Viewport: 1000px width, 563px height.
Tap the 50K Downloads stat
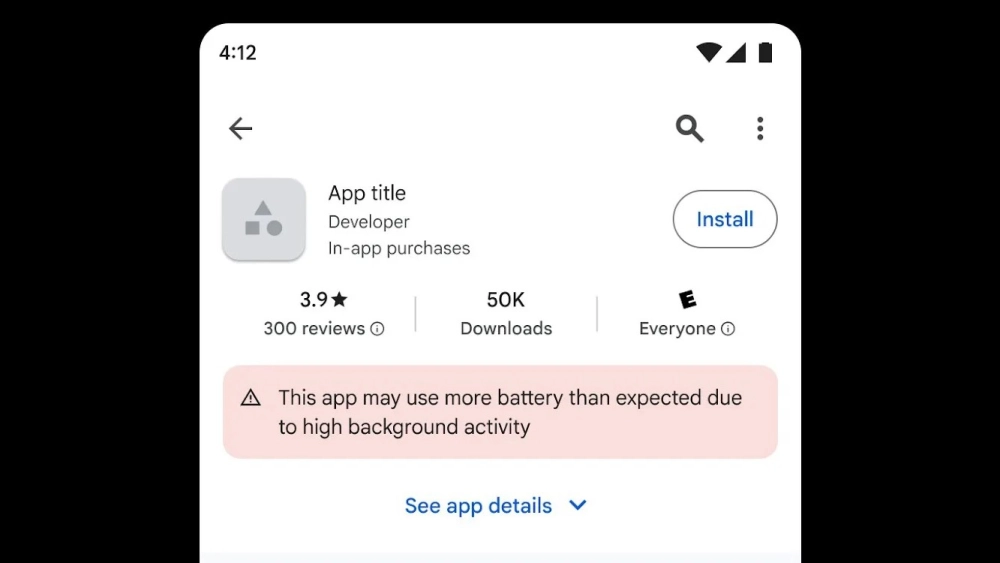coord(506,313)
